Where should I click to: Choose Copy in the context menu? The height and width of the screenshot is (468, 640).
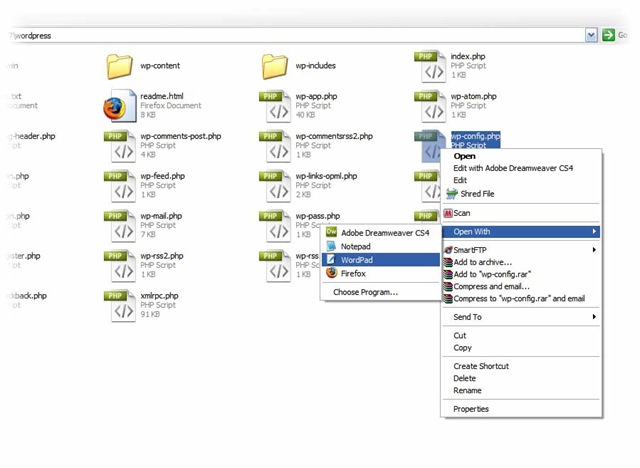coord(462,348)
